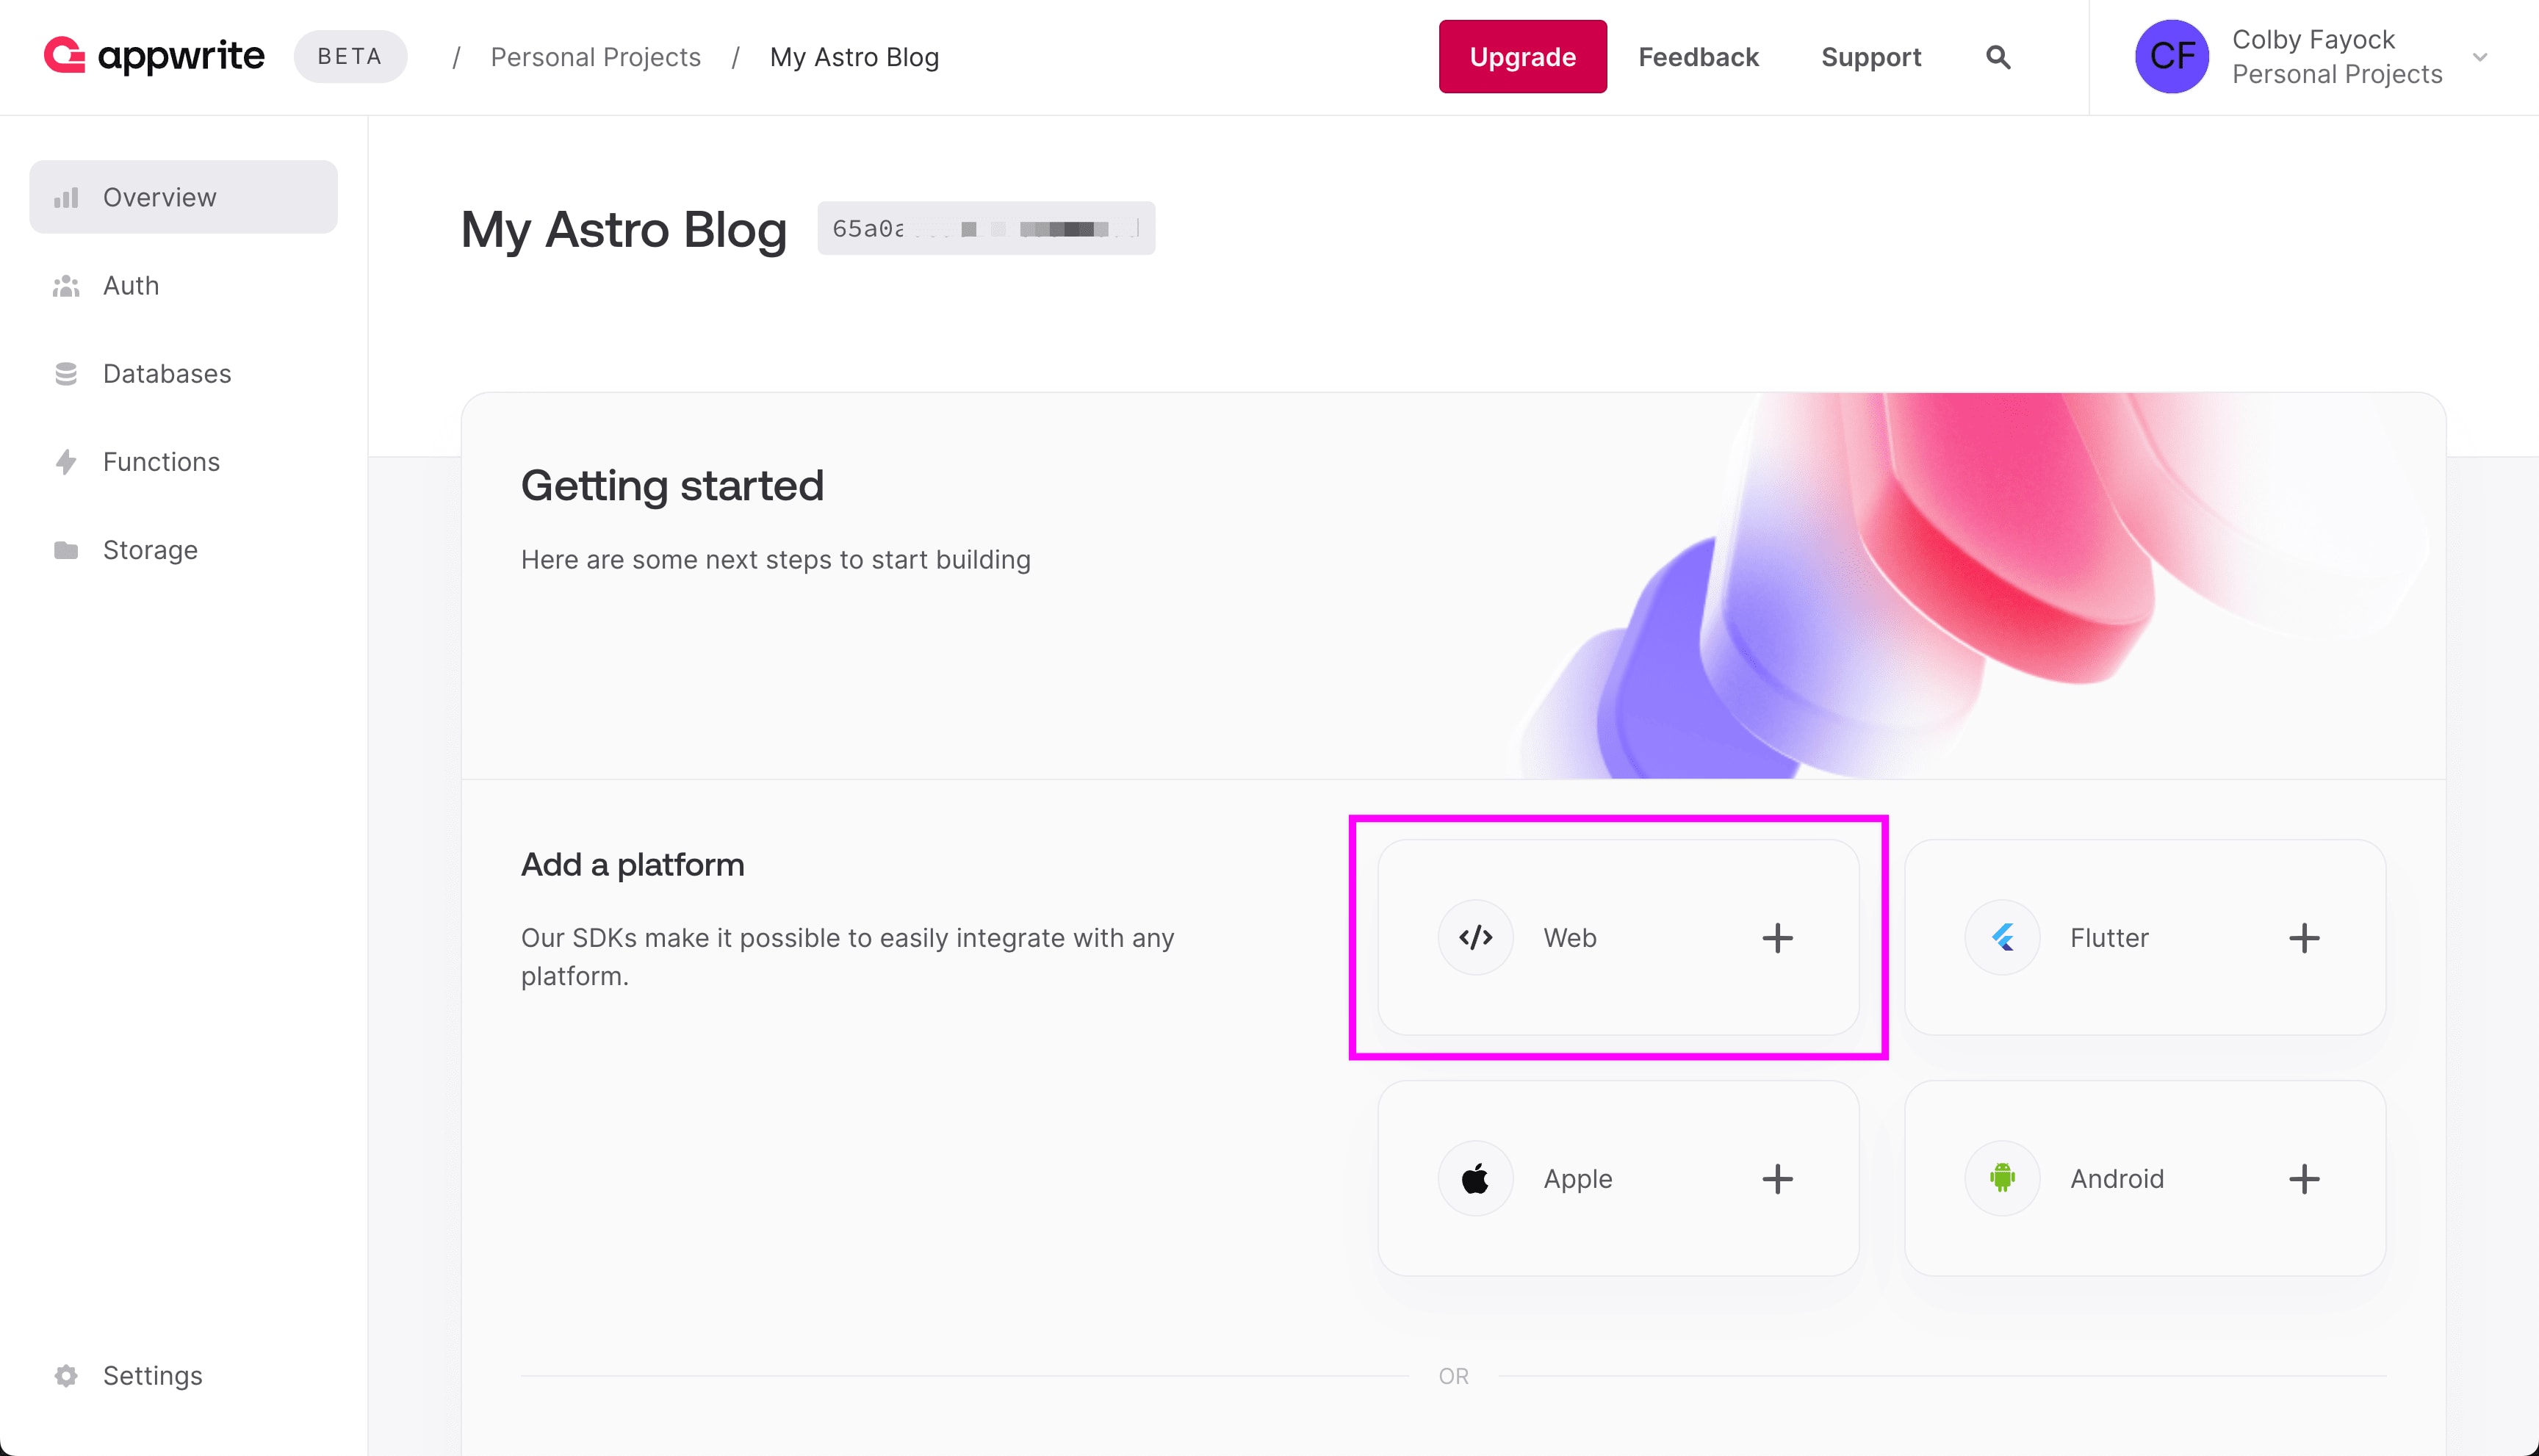The width and height of the screenshot is (2539, 1456).
Task: Click the CF user avatar
Action: tap(2172, 56)
